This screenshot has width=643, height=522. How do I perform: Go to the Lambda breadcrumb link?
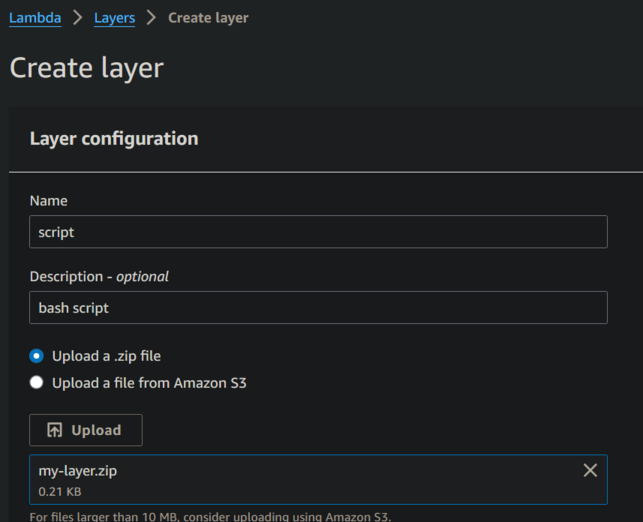point(35,17)
